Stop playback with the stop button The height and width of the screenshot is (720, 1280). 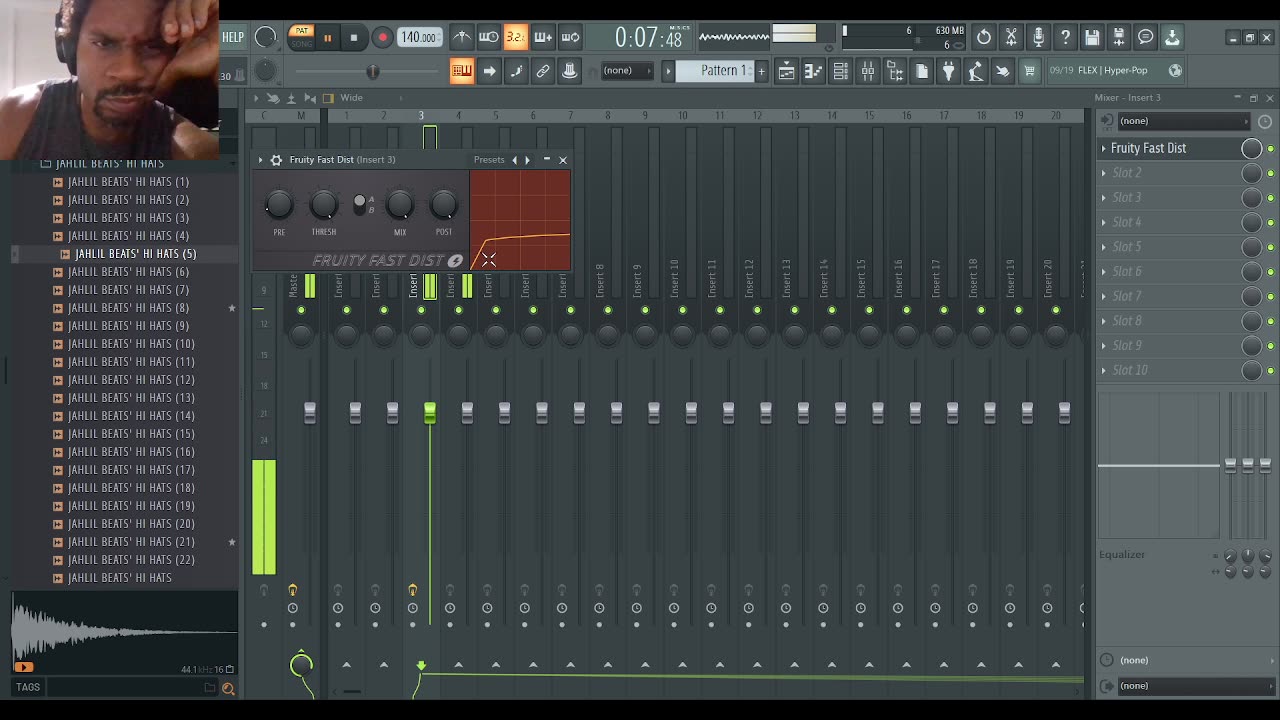pyautogui.click(x=353, y=38)
